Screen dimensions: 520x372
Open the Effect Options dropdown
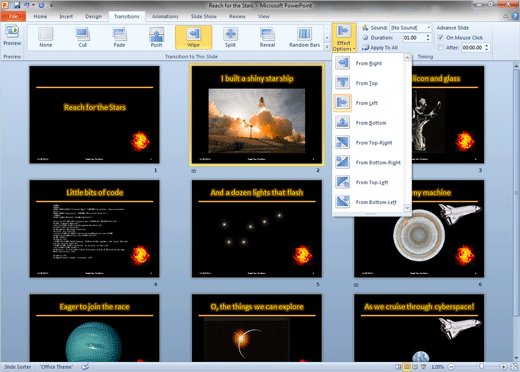[344, 37]
